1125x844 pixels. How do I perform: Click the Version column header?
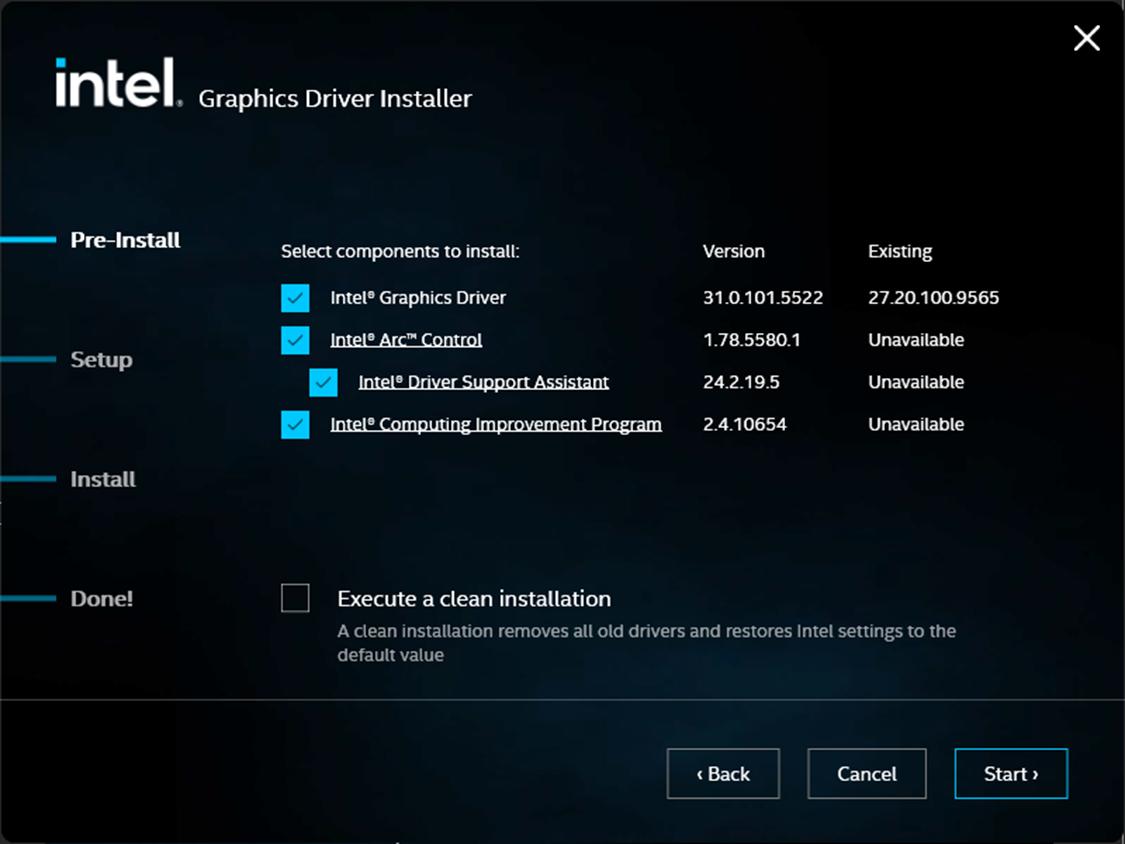tap(733, 251)
